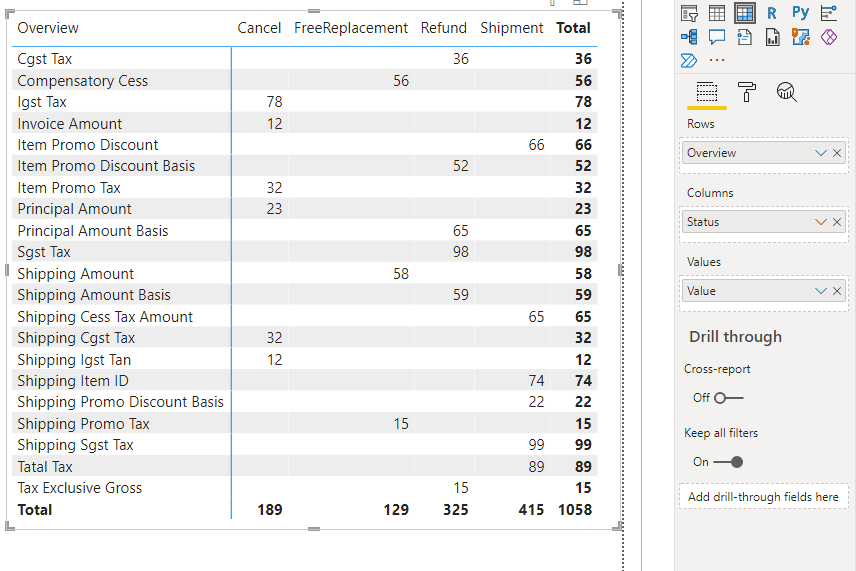Remove the Value field from Values

point(837,291)
